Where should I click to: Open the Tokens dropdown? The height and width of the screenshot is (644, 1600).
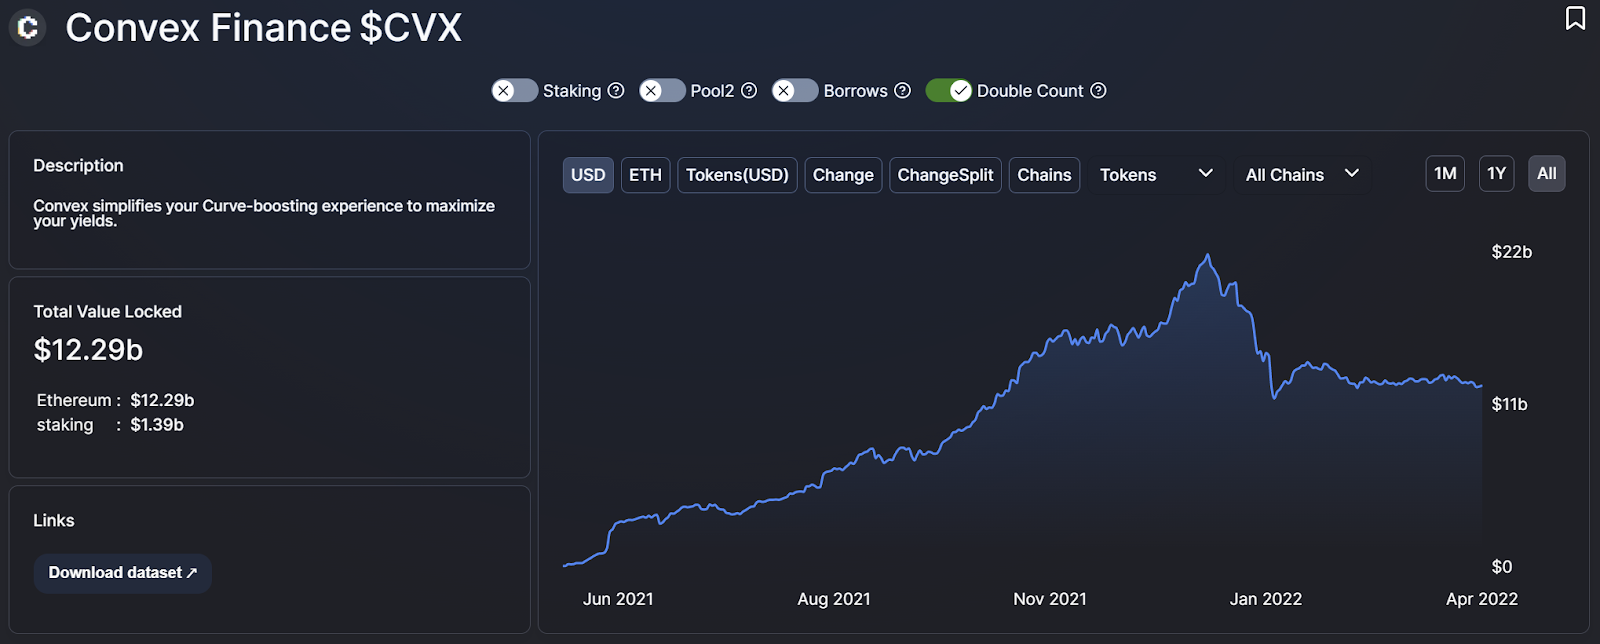coord(1156,175)
